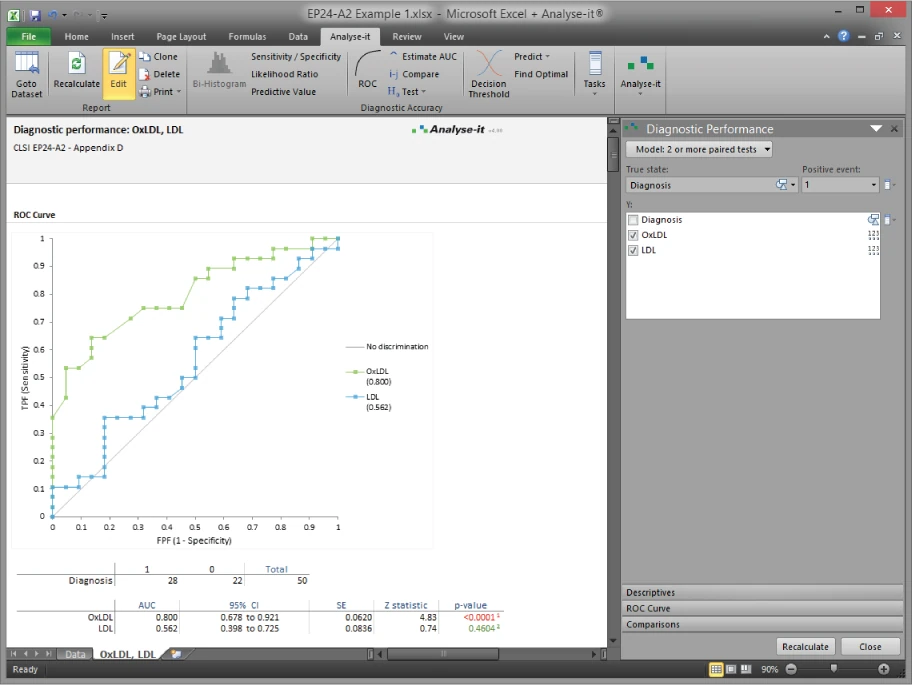912x685 pixels.
Task: Close the Diagnostic Performance panel
Action: pyautogui.click(x=895, y=129)
